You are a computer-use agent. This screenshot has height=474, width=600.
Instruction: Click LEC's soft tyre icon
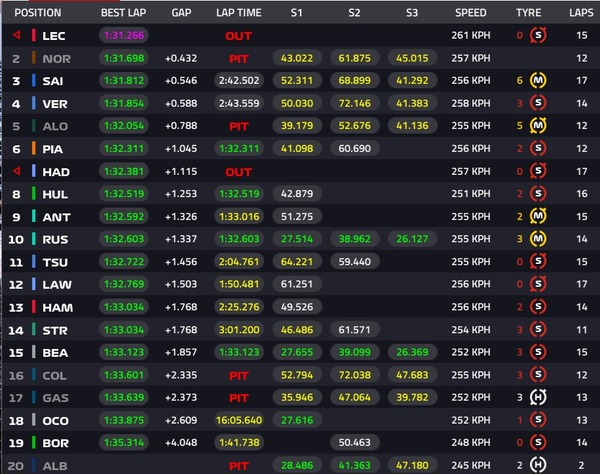[538, 35]
